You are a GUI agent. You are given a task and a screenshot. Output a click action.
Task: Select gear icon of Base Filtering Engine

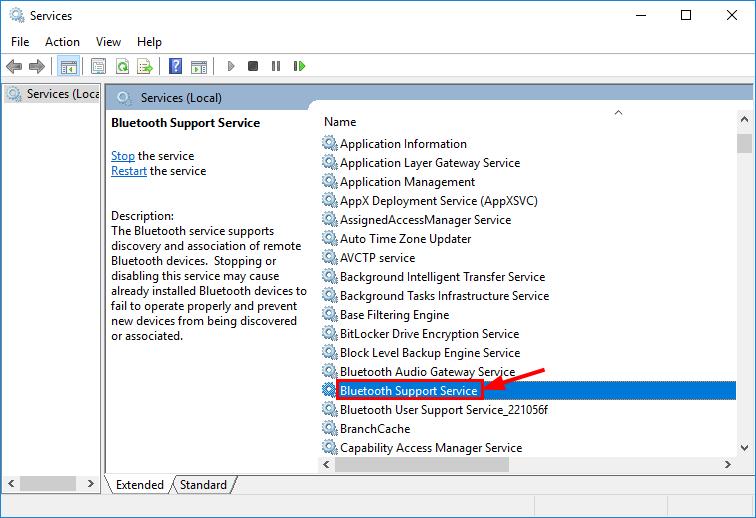tap(330, 314)
